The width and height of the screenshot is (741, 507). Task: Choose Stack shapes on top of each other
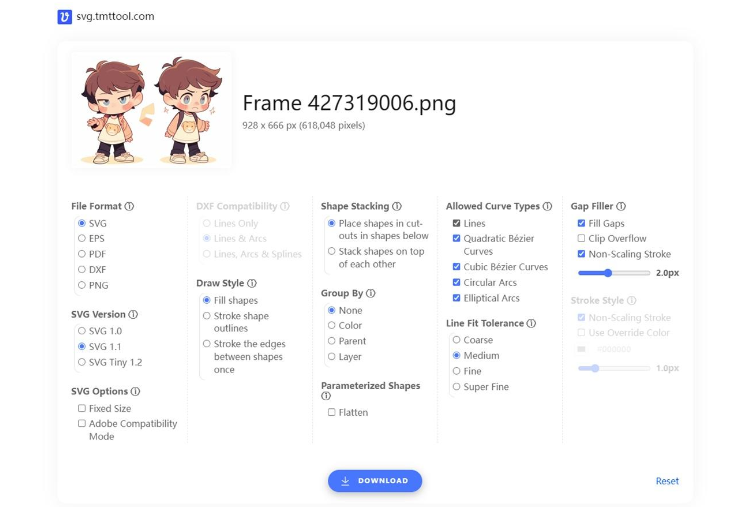pos(332,251)
